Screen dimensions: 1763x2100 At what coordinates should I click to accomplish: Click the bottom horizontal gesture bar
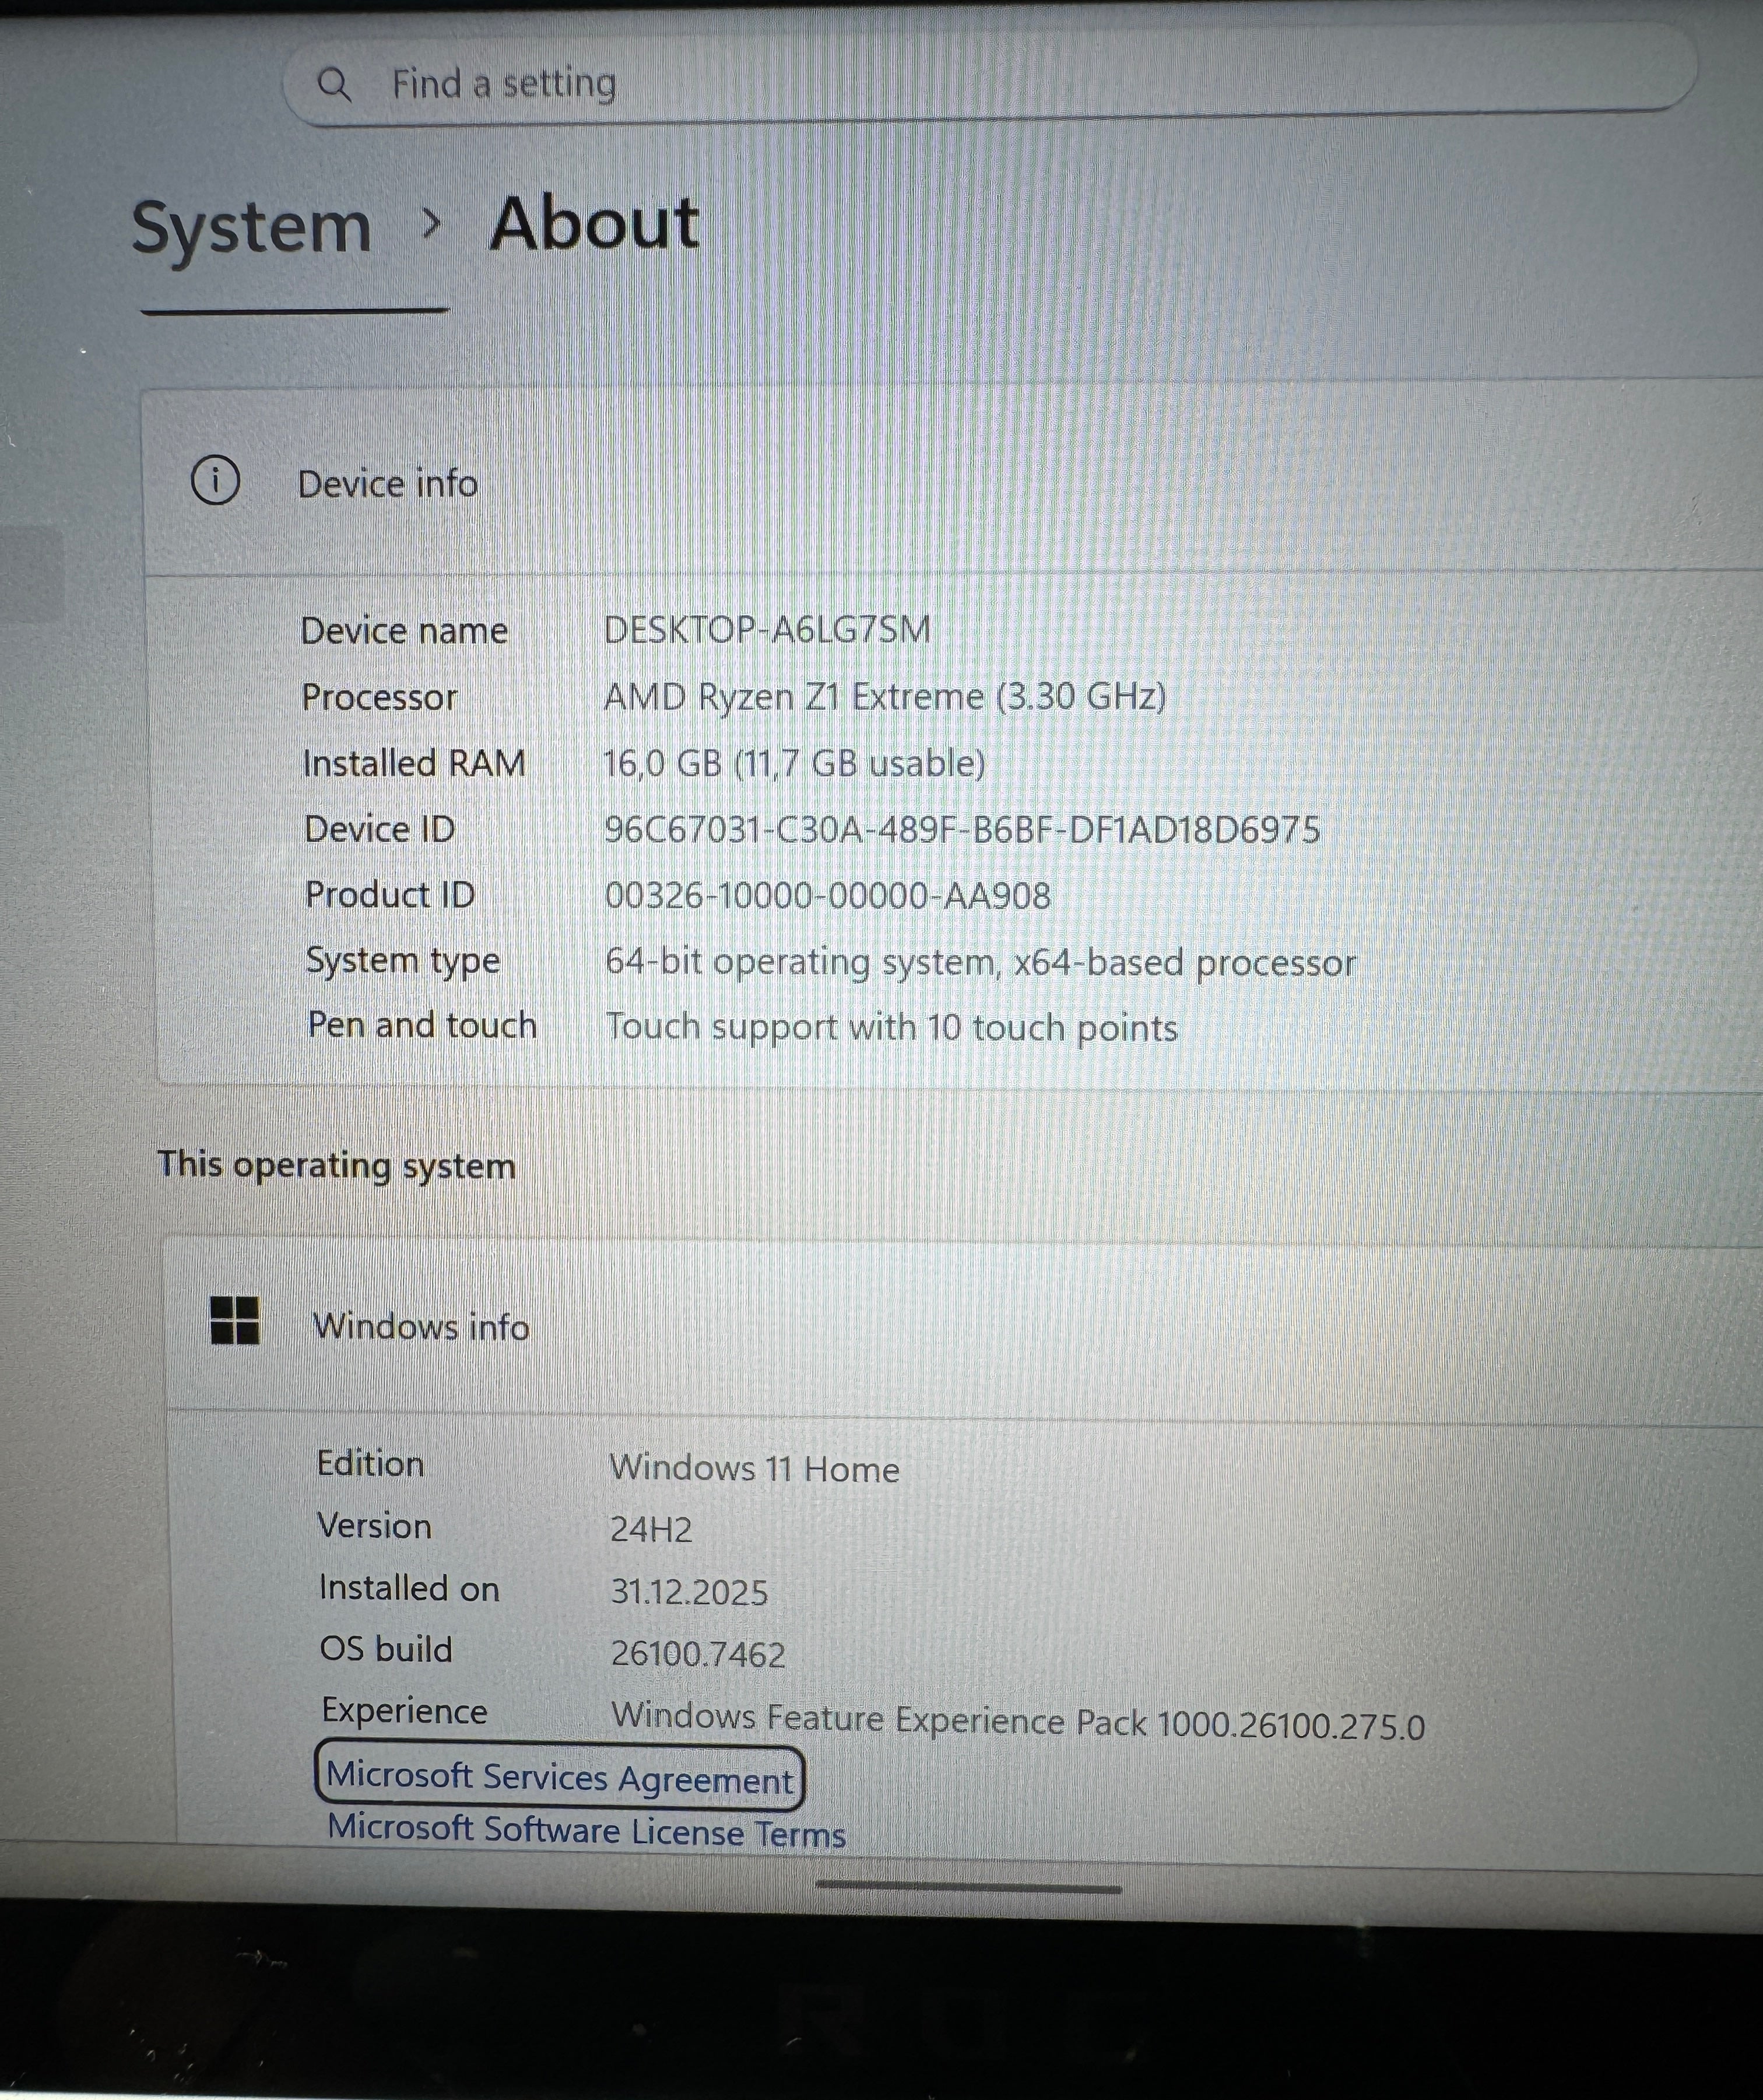tap(967, 1888)
